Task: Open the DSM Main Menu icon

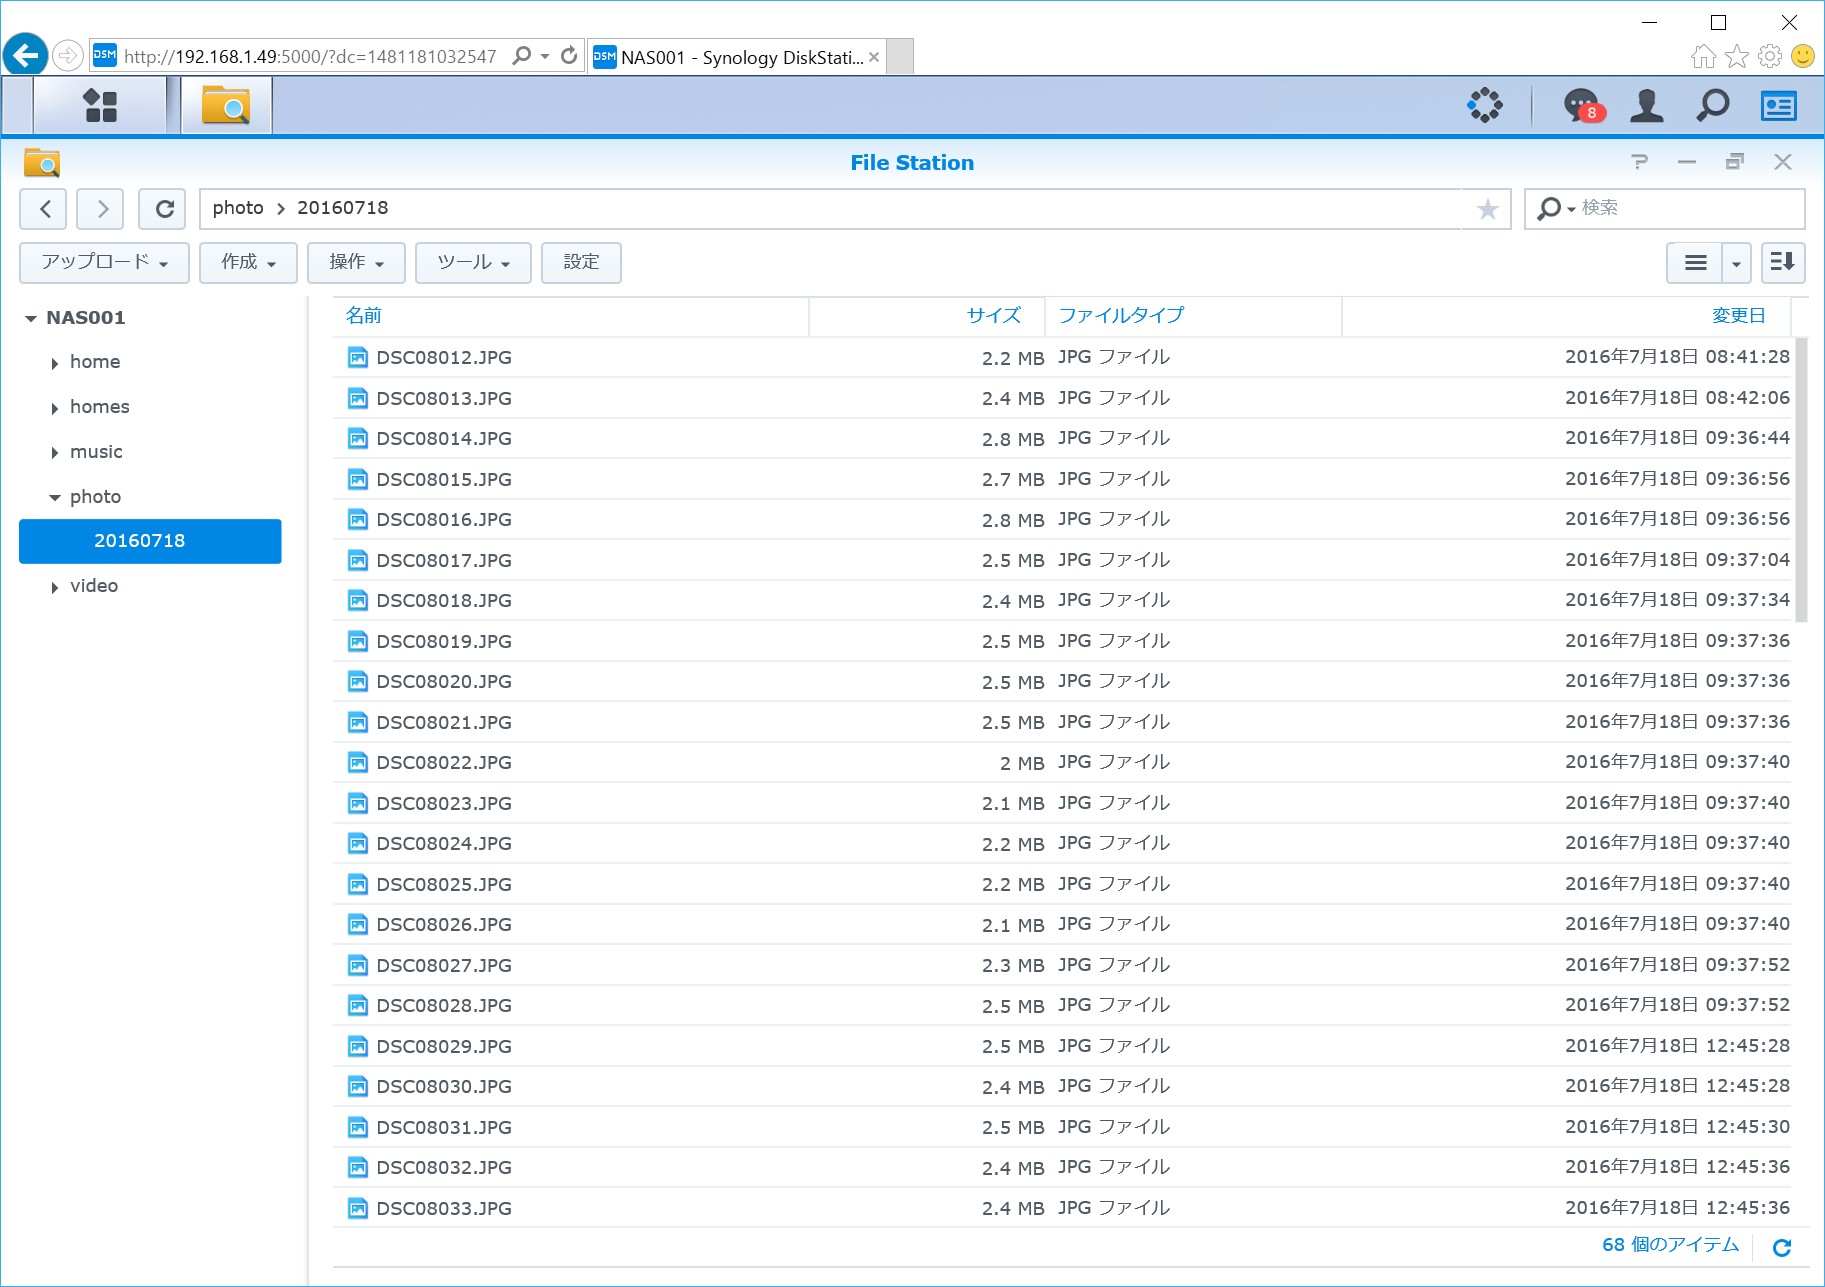Action: (100, 105)
